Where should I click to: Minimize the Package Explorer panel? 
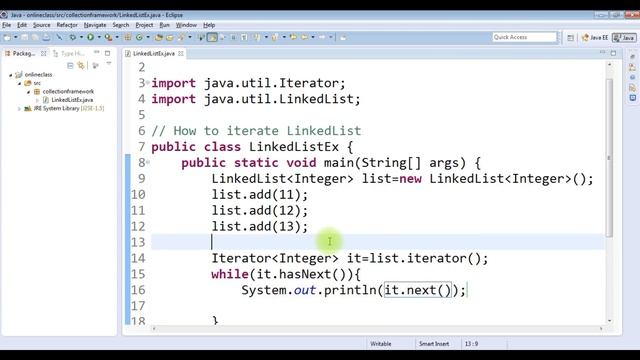97,52
